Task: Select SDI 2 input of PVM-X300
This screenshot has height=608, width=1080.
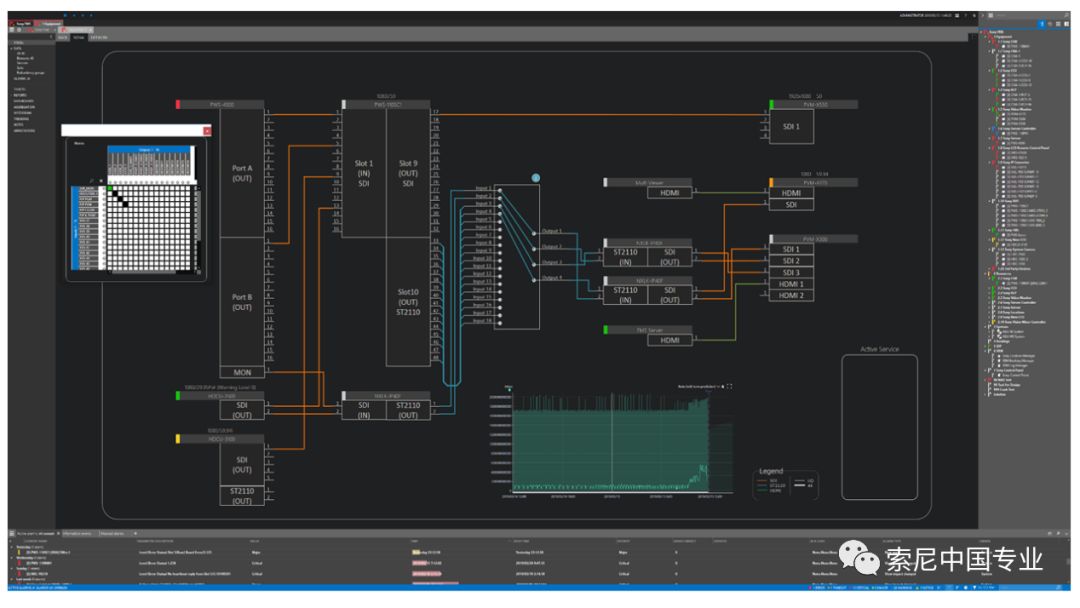Action: 791,261
